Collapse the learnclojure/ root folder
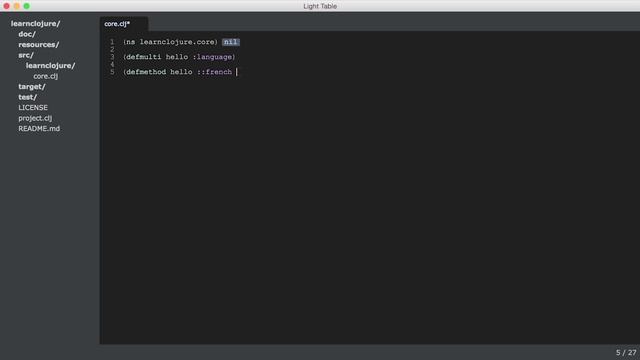 (36, 24)
